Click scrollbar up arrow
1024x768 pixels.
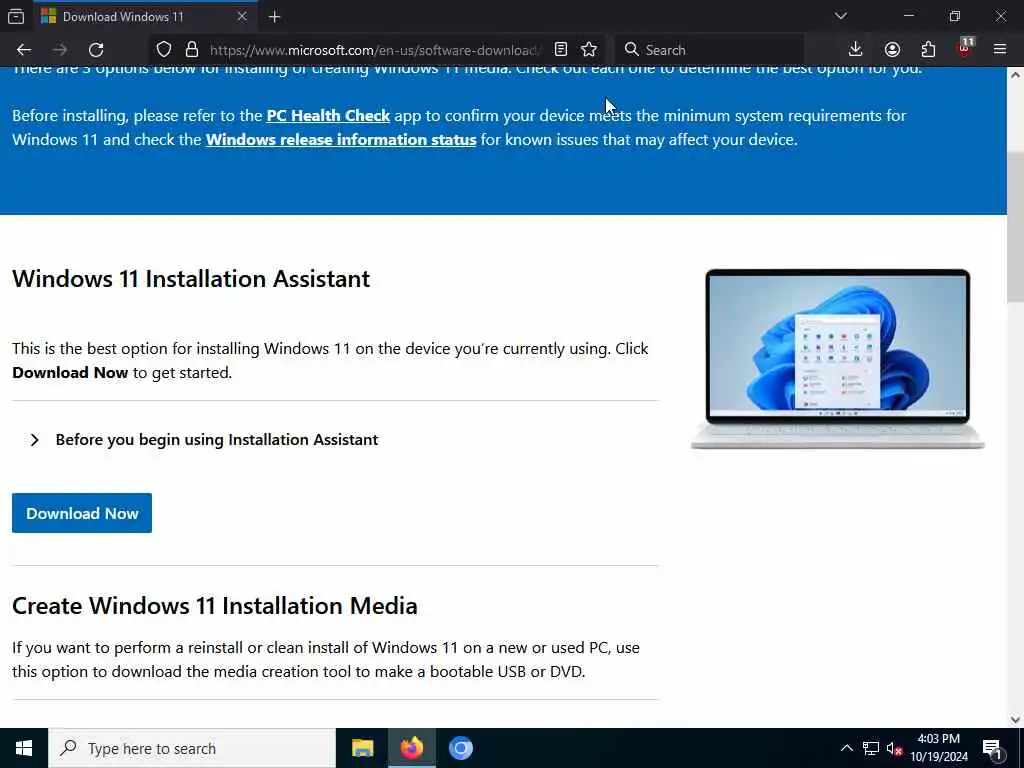[1015, 75]
